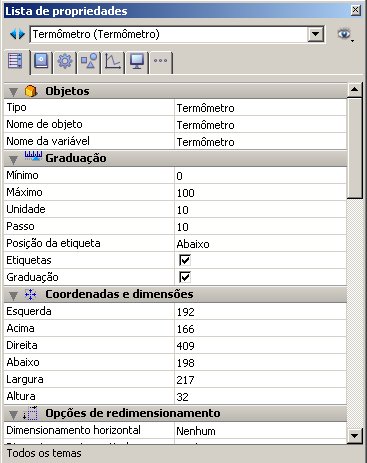367x463 pixels.
Task: Collapse the Objetos section
Action: tap(13, 92)
